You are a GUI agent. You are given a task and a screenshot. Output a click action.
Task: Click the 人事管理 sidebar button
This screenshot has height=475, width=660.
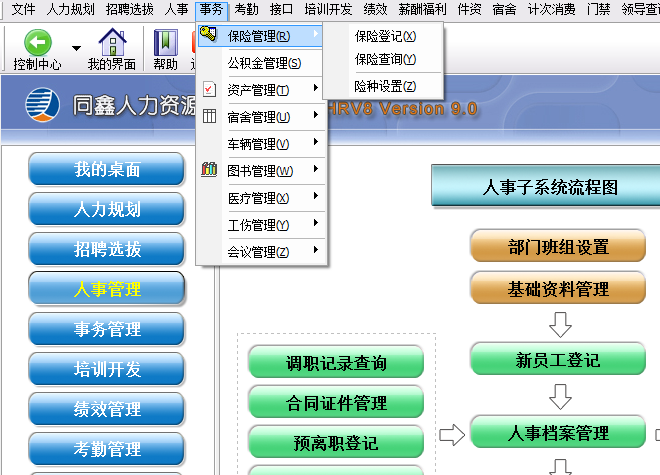coord(107,290)
